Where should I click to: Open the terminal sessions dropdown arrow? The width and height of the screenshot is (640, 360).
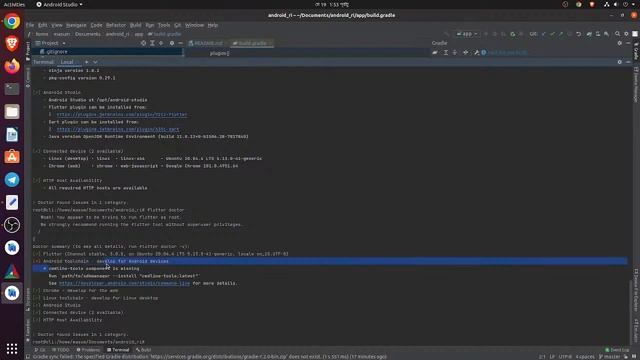tap(95, 62)
